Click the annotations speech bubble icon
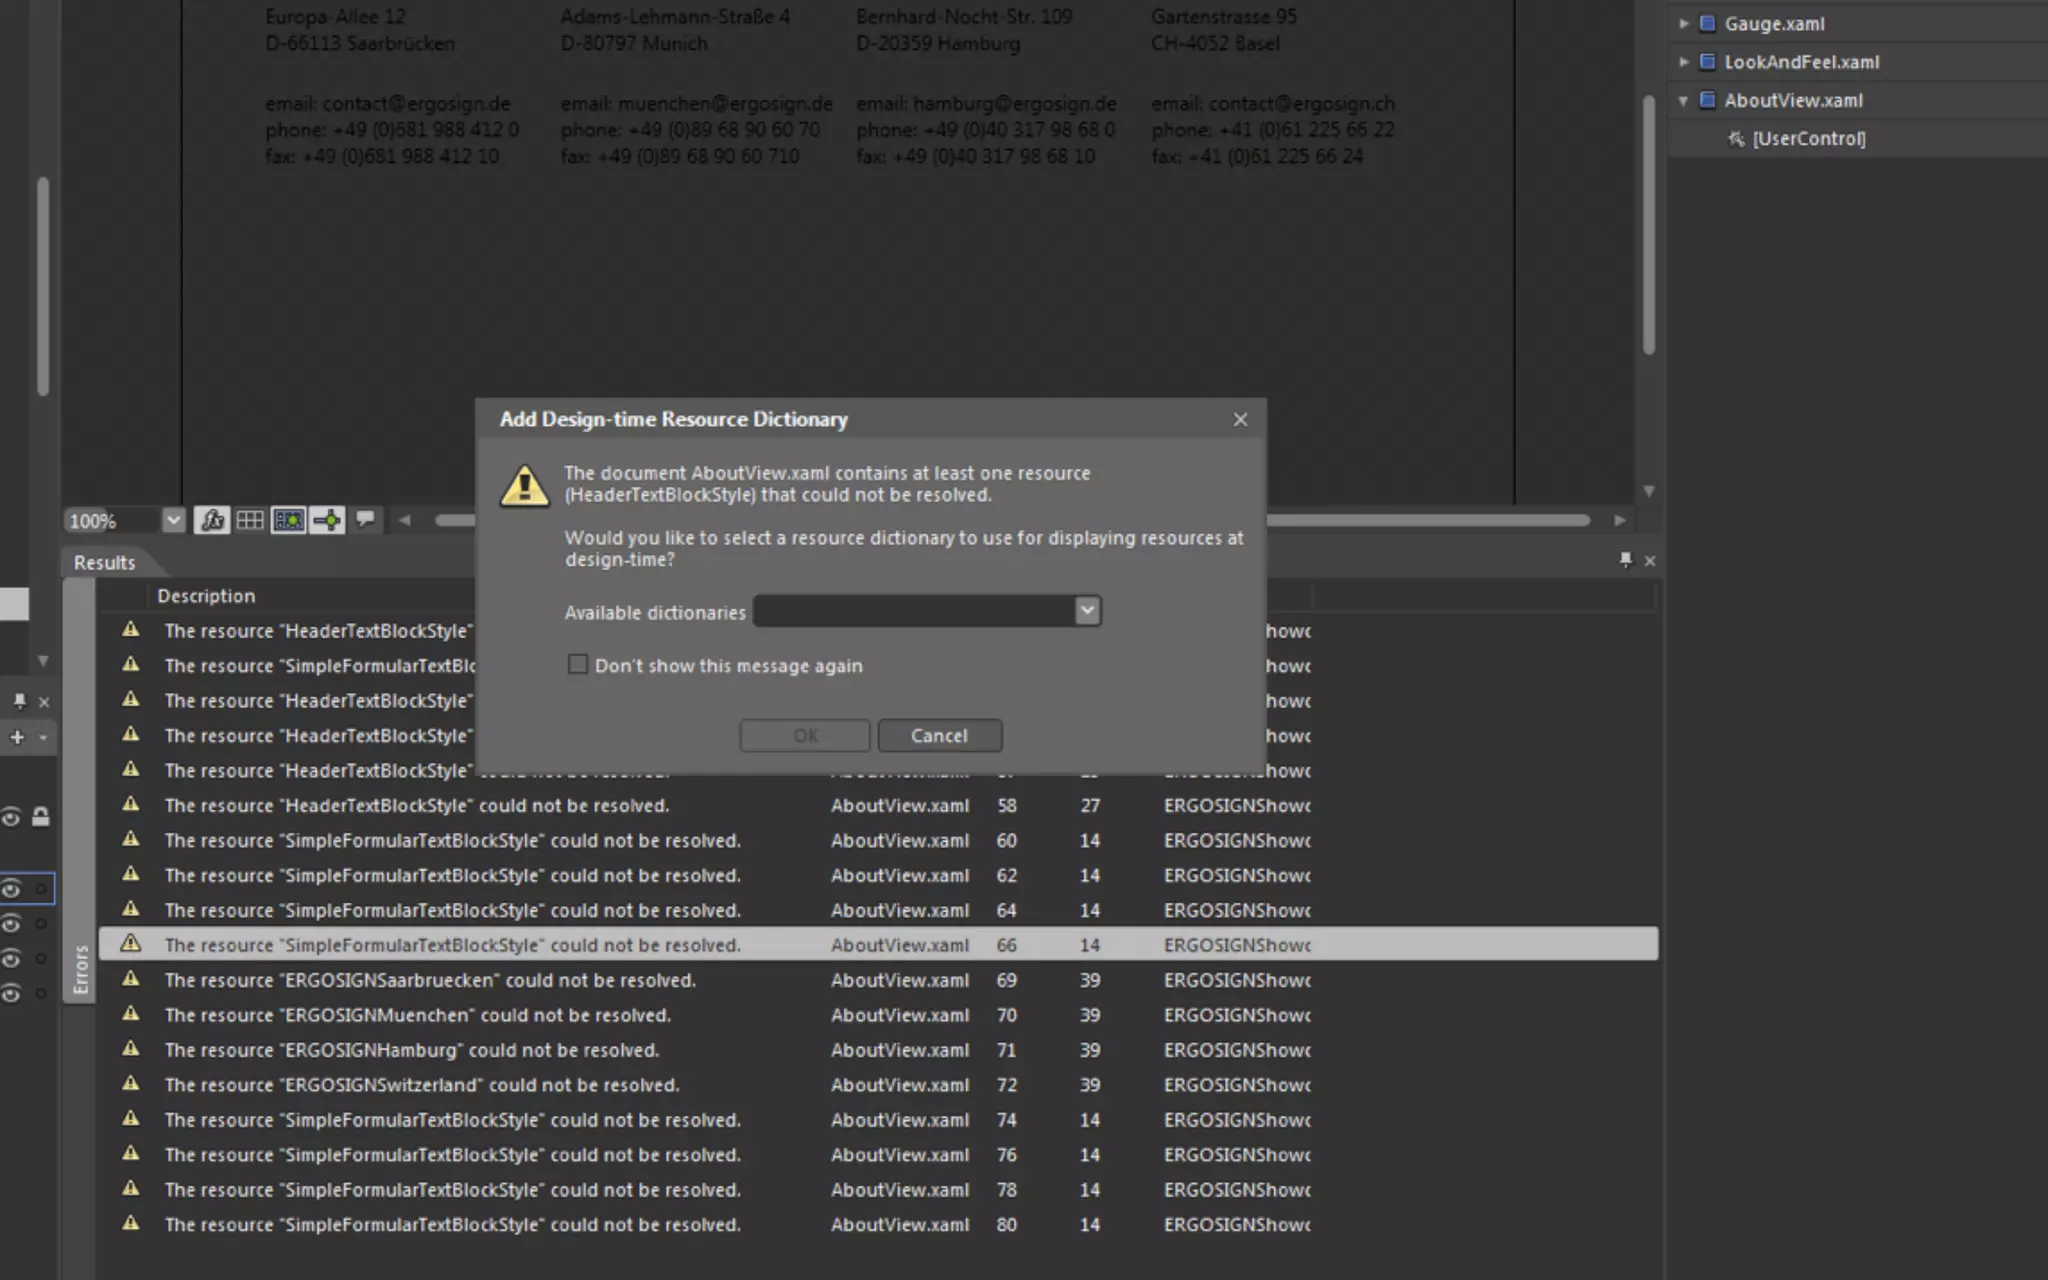The image size is (2048, 1280). (366, 519)
